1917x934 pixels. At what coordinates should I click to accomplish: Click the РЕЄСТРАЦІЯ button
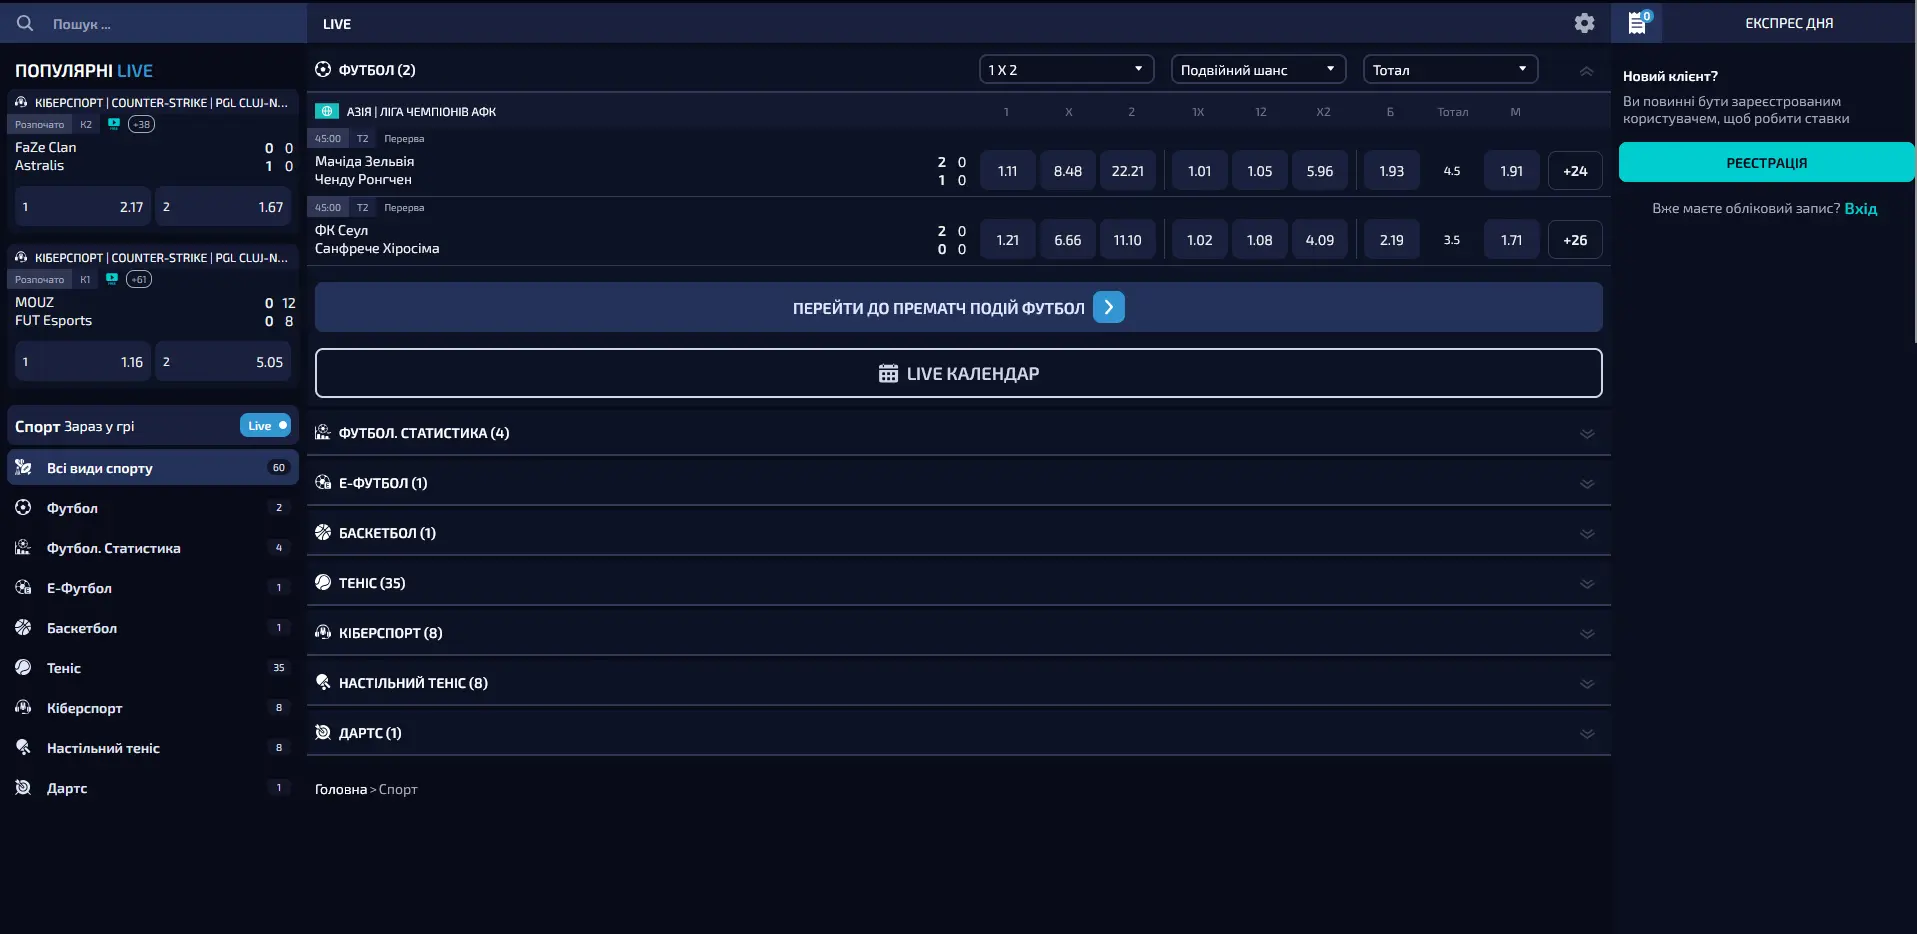coord(1765,163)
